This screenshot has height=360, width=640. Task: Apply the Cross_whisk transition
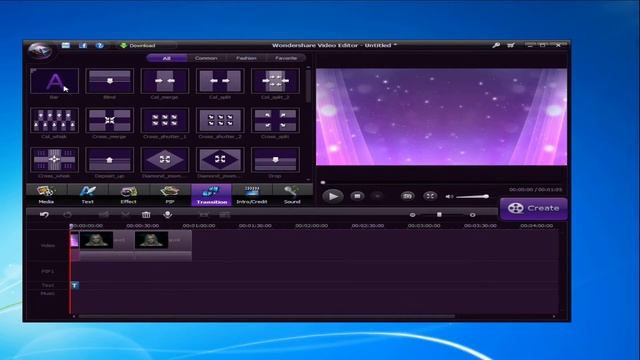pyautogui.click(x=54, y=160)
